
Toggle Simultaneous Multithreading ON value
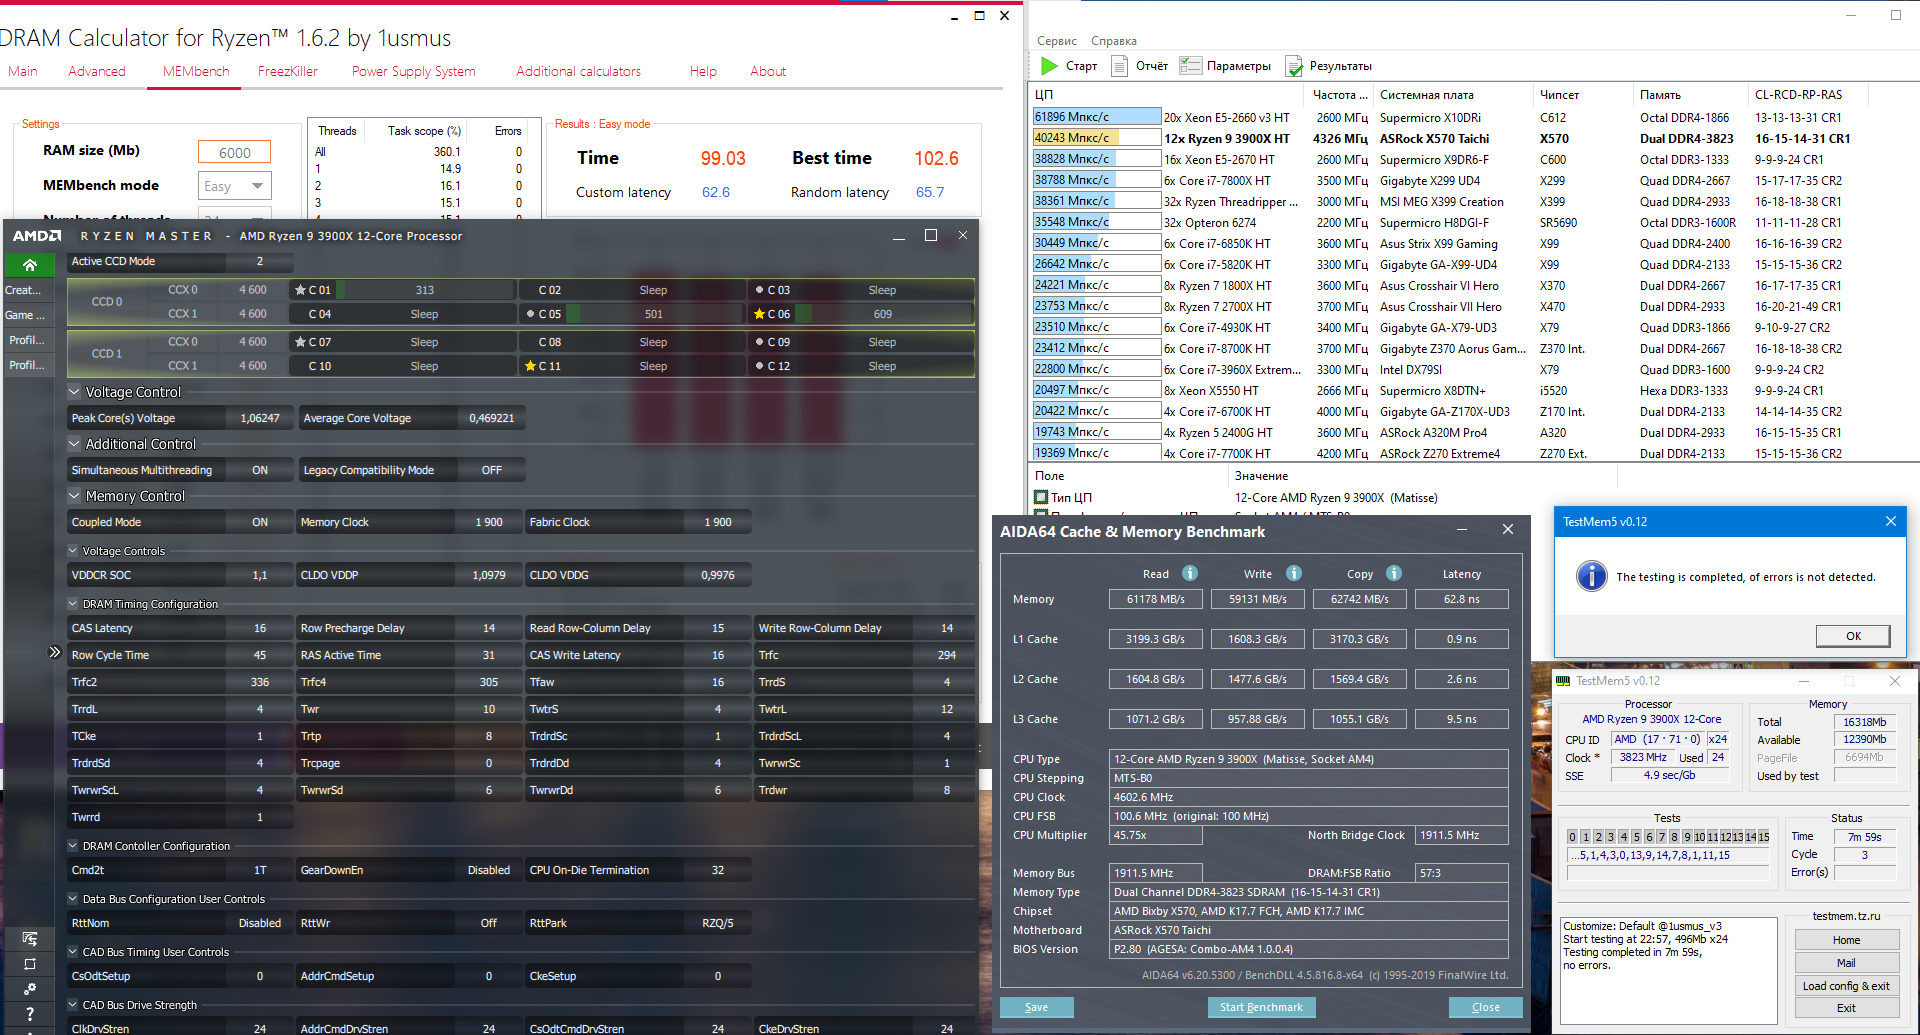pos(260,470)
